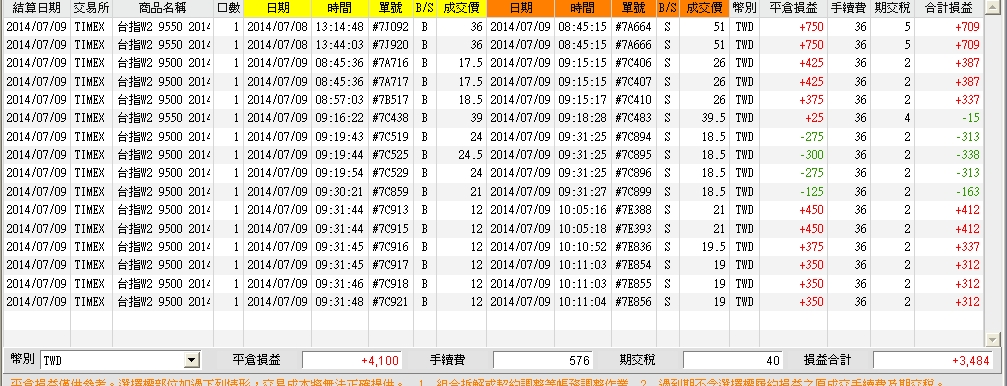Click sell price 19.5 cell

click(704, 247)
